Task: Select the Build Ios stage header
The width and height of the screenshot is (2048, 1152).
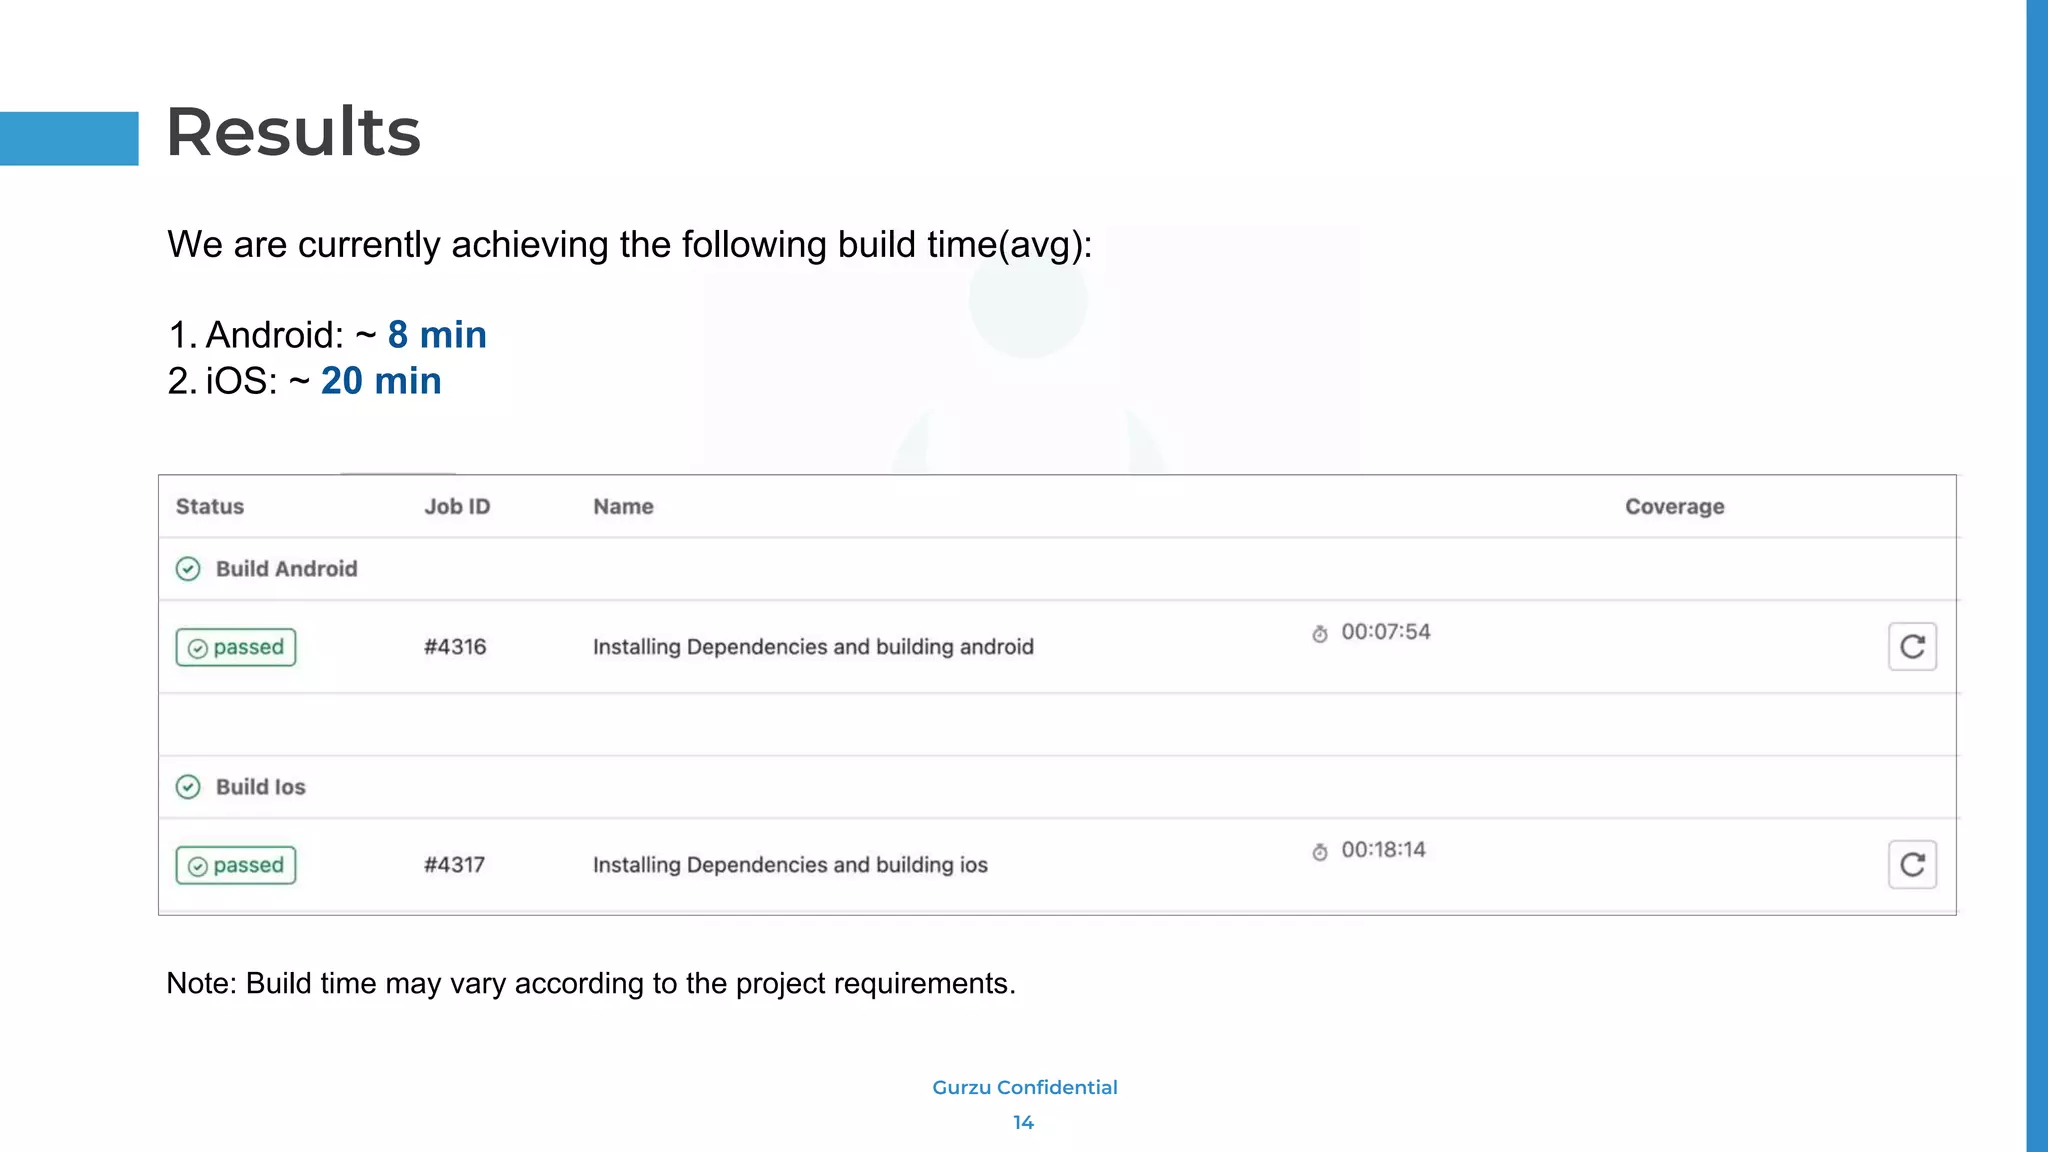Action: [261, 787]
